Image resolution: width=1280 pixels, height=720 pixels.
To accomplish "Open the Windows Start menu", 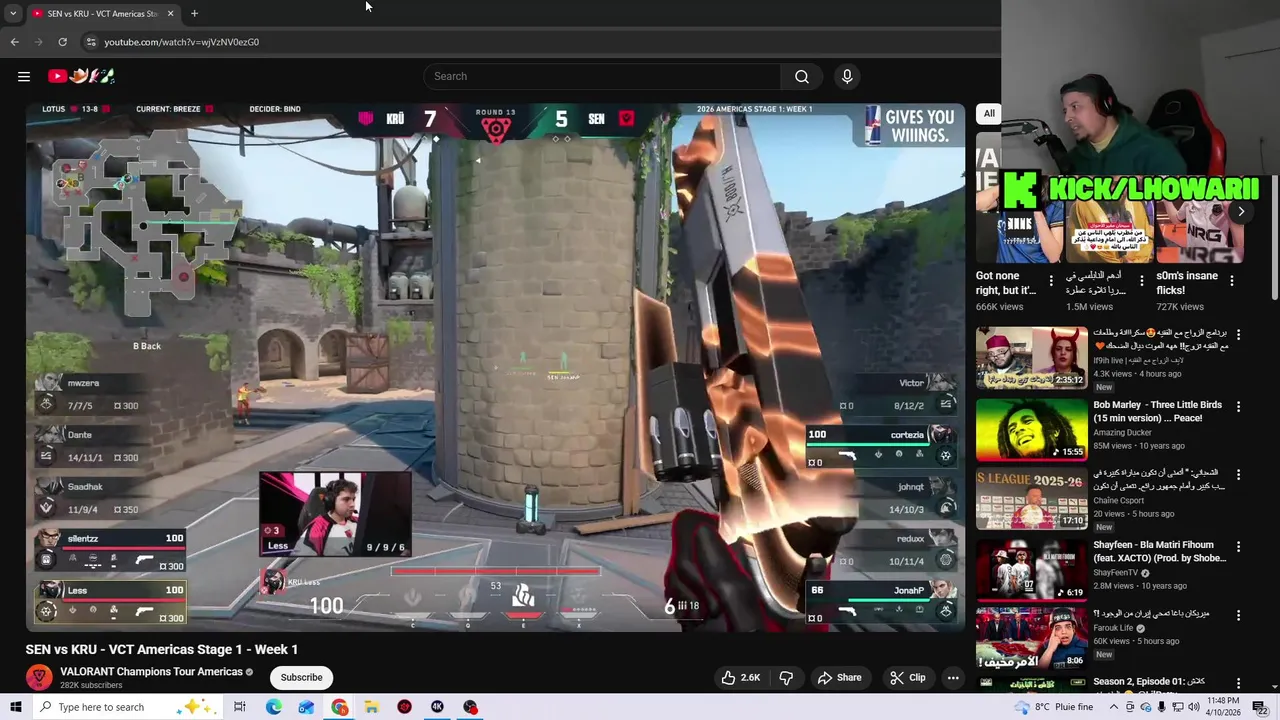I will coord(15,707).
